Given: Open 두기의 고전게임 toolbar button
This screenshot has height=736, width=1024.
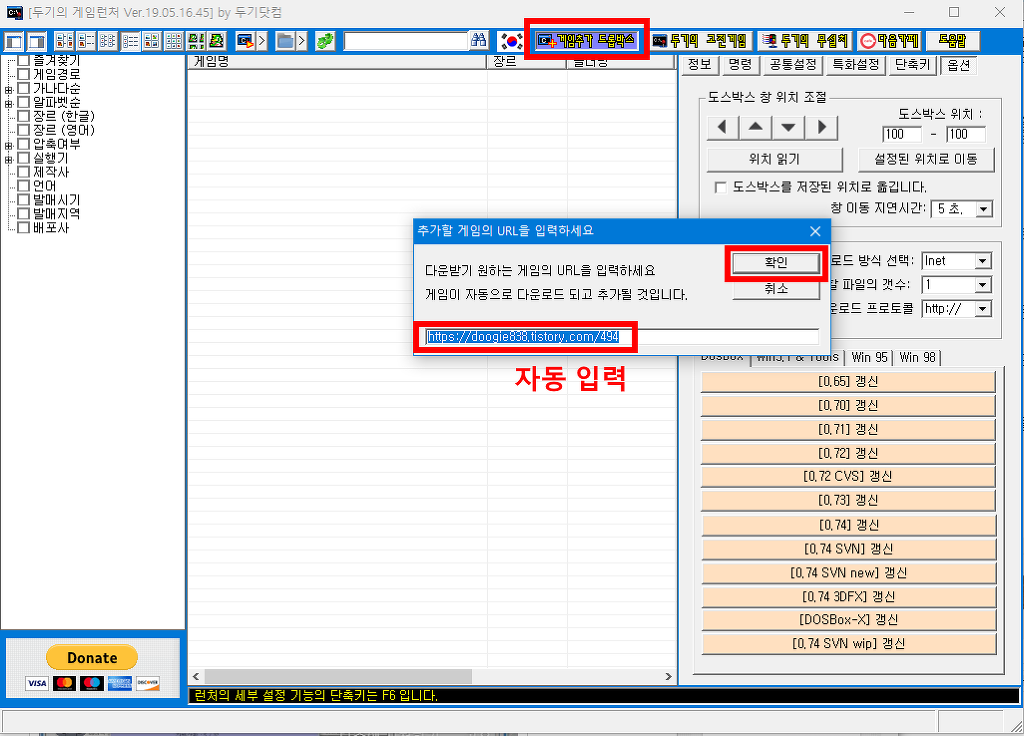Looking at the screenshot, I should click(x=701, y=41).
